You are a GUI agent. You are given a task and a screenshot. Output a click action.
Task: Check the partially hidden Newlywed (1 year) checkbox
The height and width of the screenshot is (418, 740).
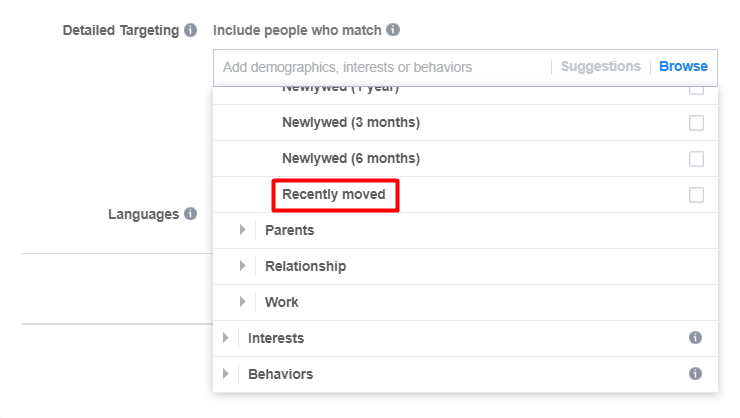click(696, 91)
